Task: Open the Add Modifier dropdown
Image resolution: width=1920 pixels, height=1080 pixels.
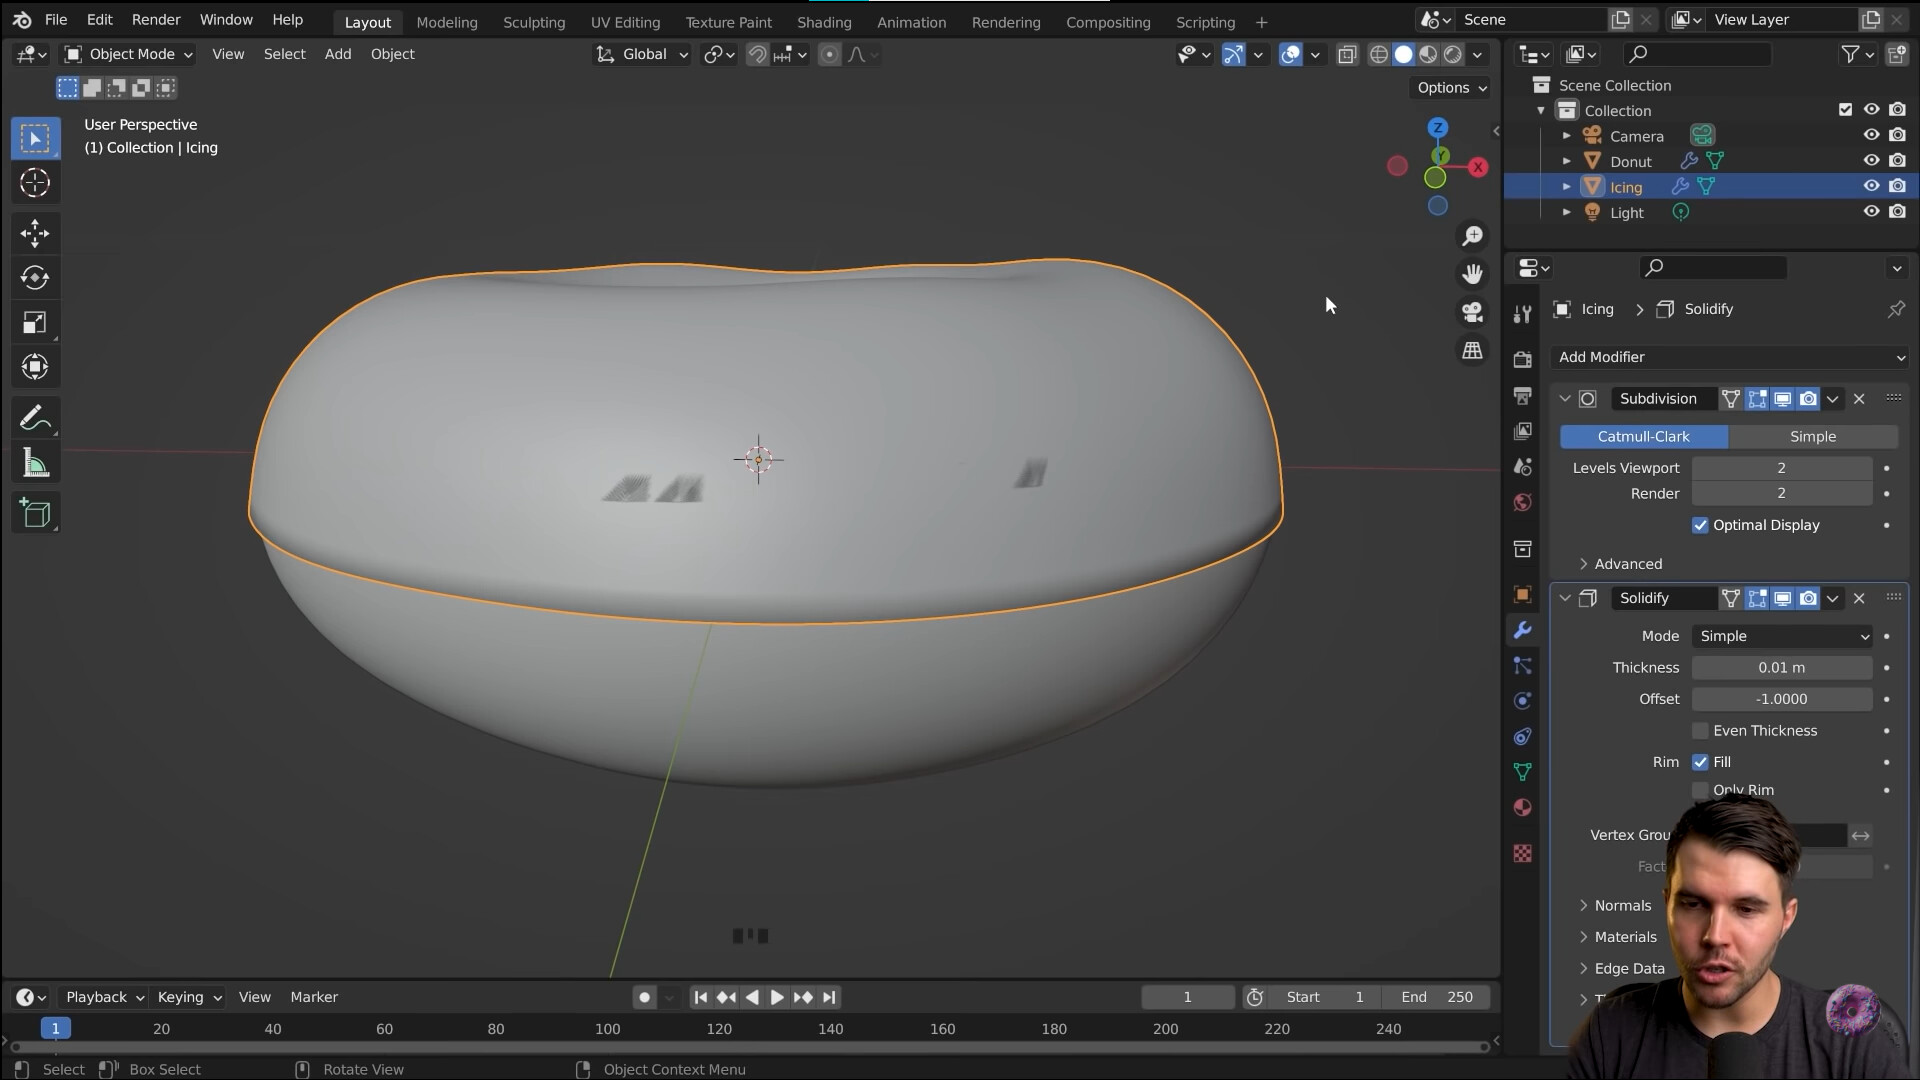Action: tap(1730, 357)
